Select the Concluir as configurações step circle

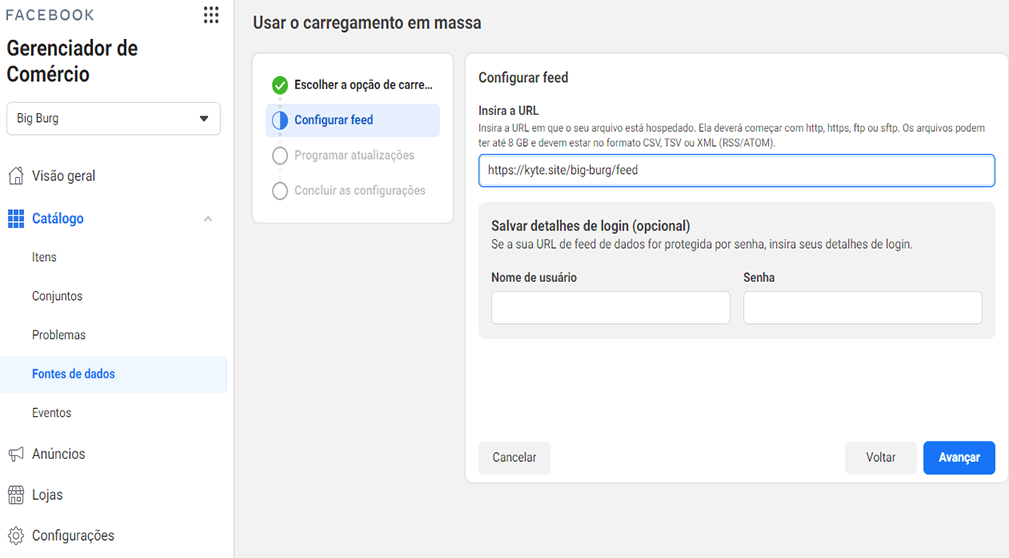pos(280,191)
